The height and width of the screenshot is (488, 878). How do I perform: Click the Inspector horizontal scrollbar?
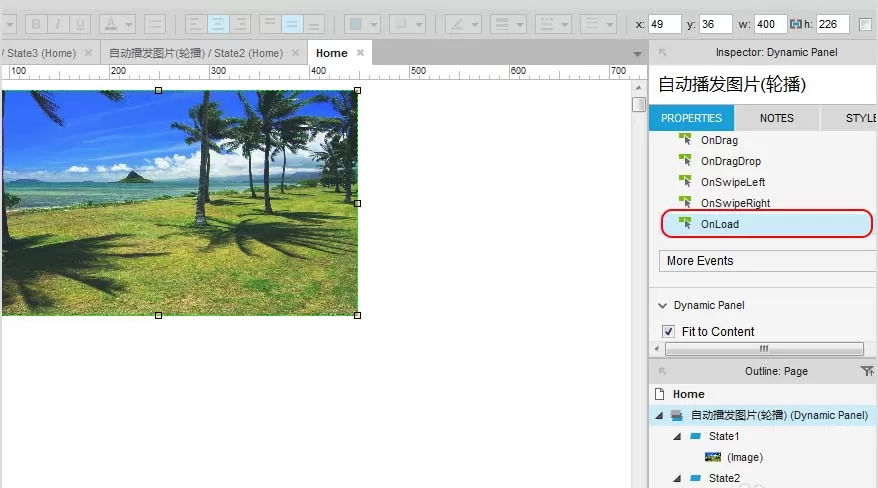pyautogui.click(x=764, y=349)
